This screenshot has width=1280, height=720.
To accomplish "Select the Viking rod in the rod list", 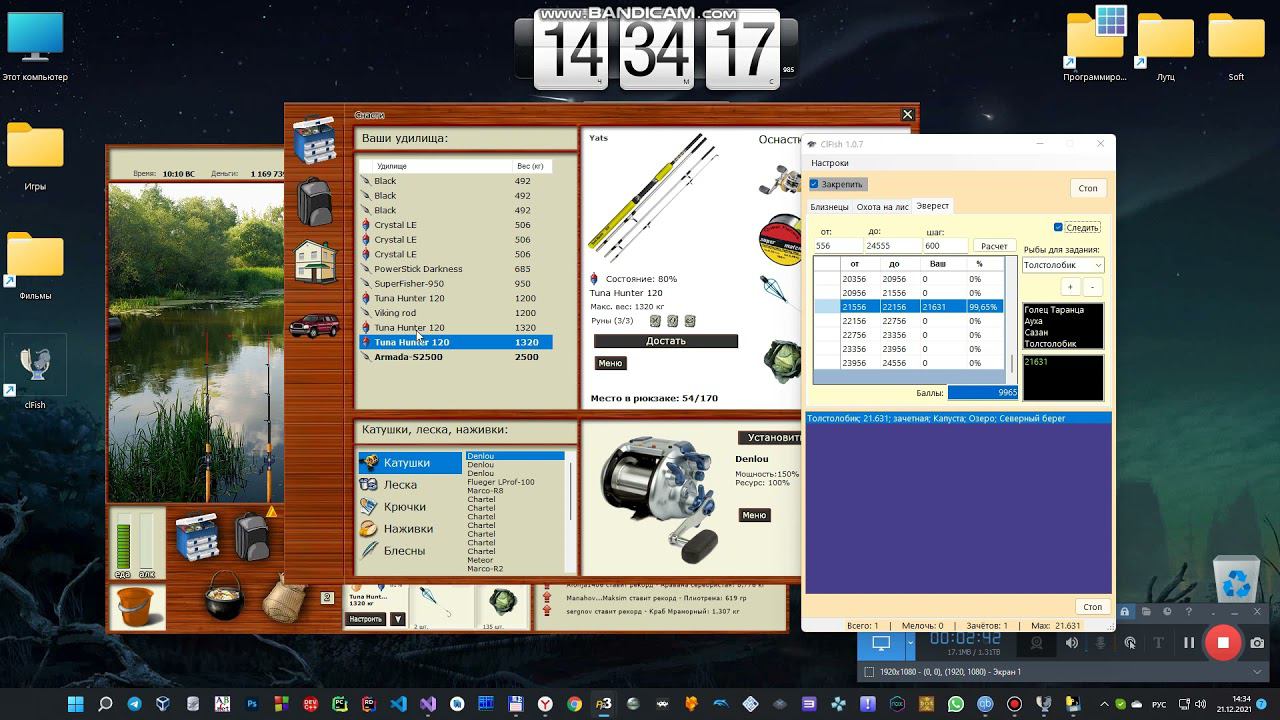I will [x=456, y=313].
